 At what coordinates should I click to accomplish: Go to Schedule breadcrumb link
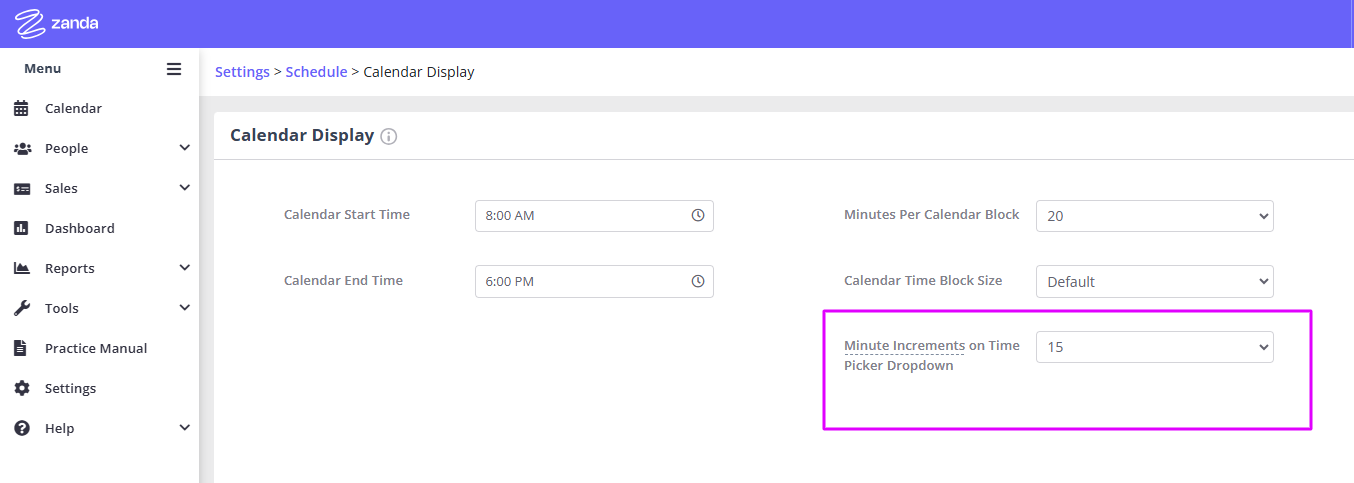tap(316, 72)
